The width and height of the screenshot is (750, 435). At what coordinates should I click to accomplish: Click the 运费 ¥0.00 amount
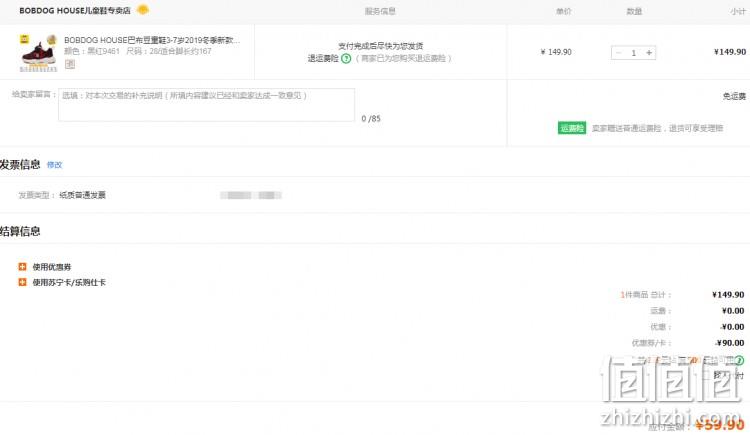[x=733, y=311]
